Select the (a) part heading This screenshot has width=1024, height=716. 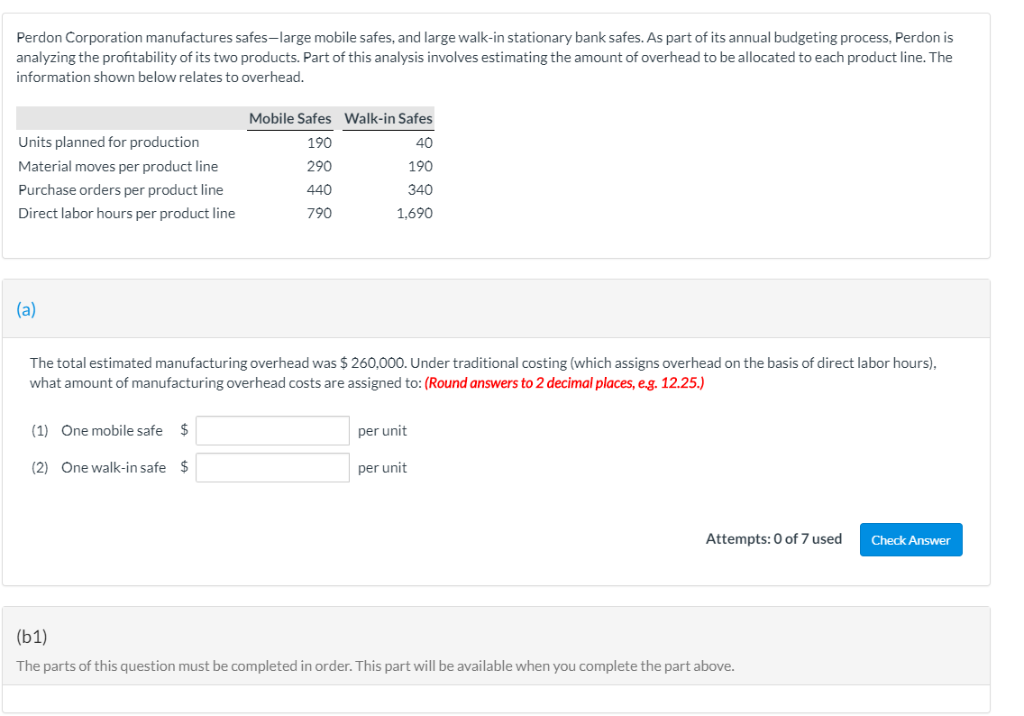pyautogui.click(x=26, y=309)
